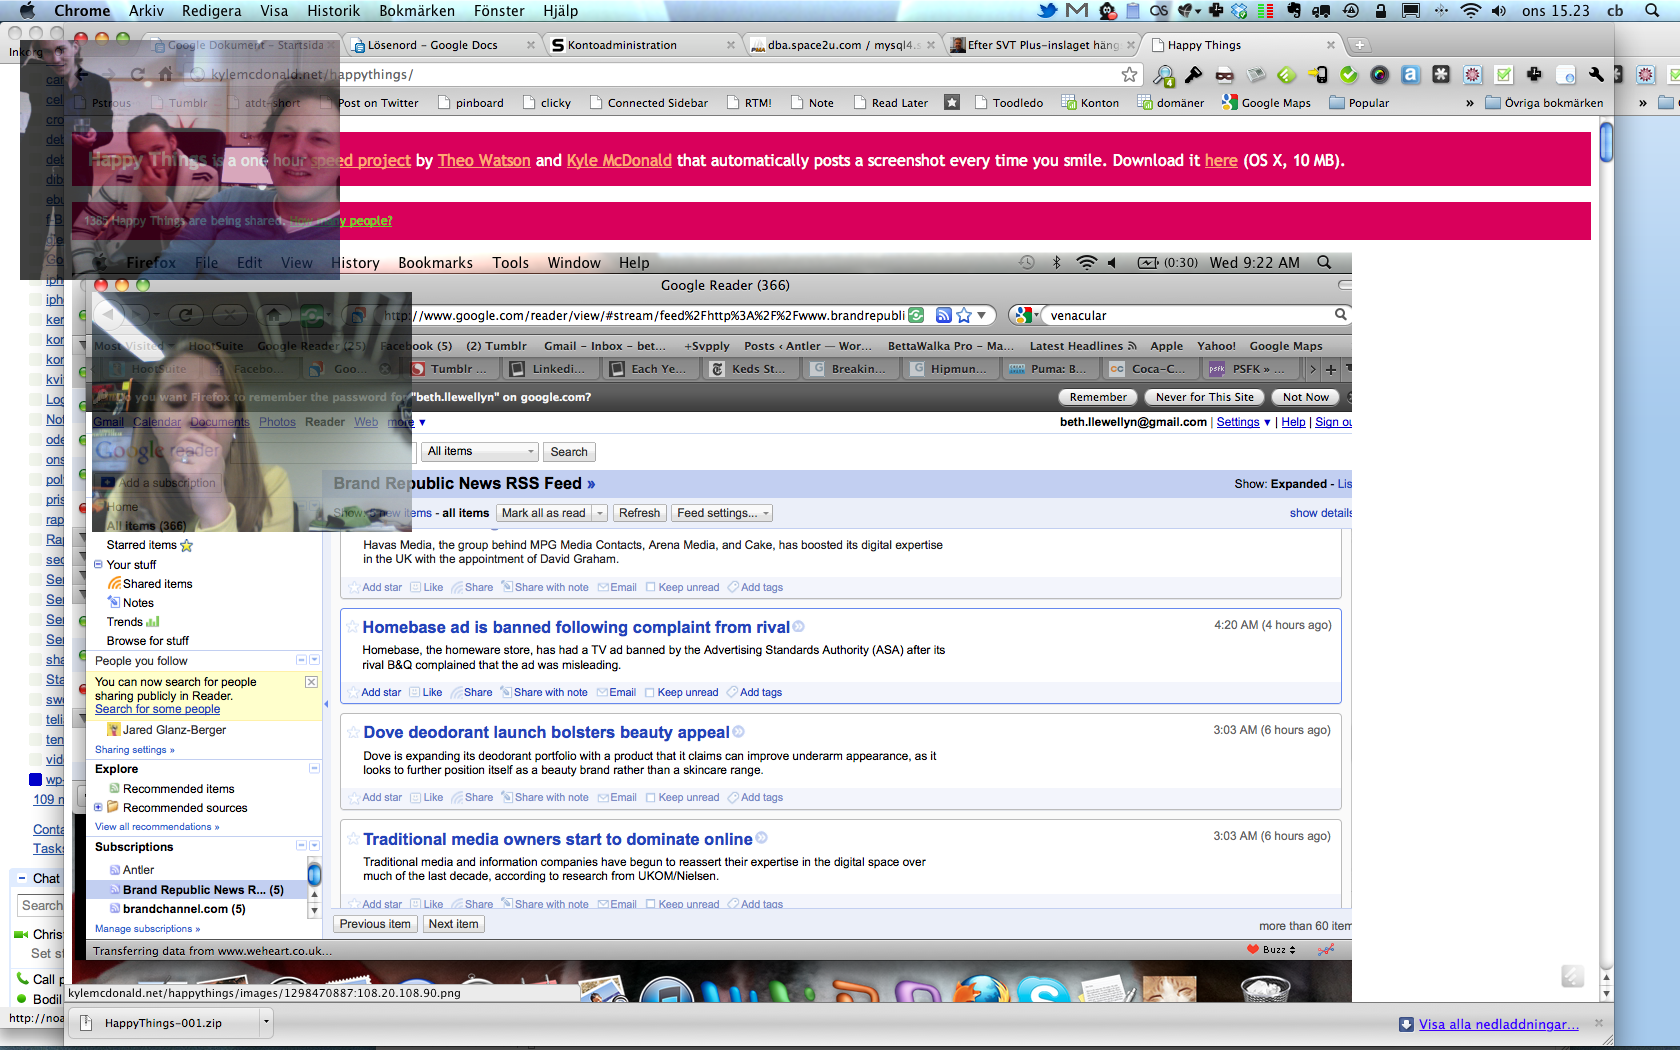1680x1050 pixels.
Task: Open the HappyThings-001.zip download options arrow
Action: pos(266,1023)
